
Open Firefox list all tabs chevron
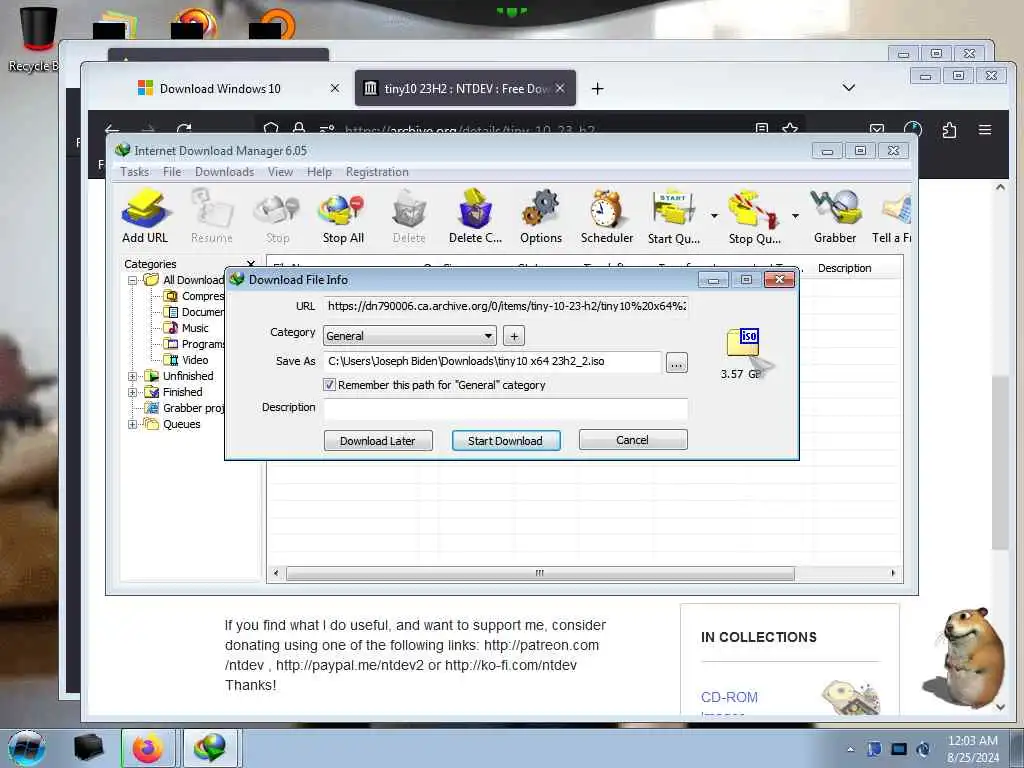[x=848, y=88]
